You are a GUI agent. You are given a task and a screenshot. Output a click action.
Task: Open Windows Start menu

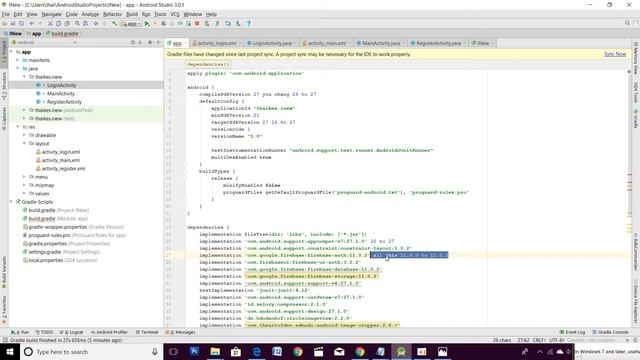coord(10,351)
